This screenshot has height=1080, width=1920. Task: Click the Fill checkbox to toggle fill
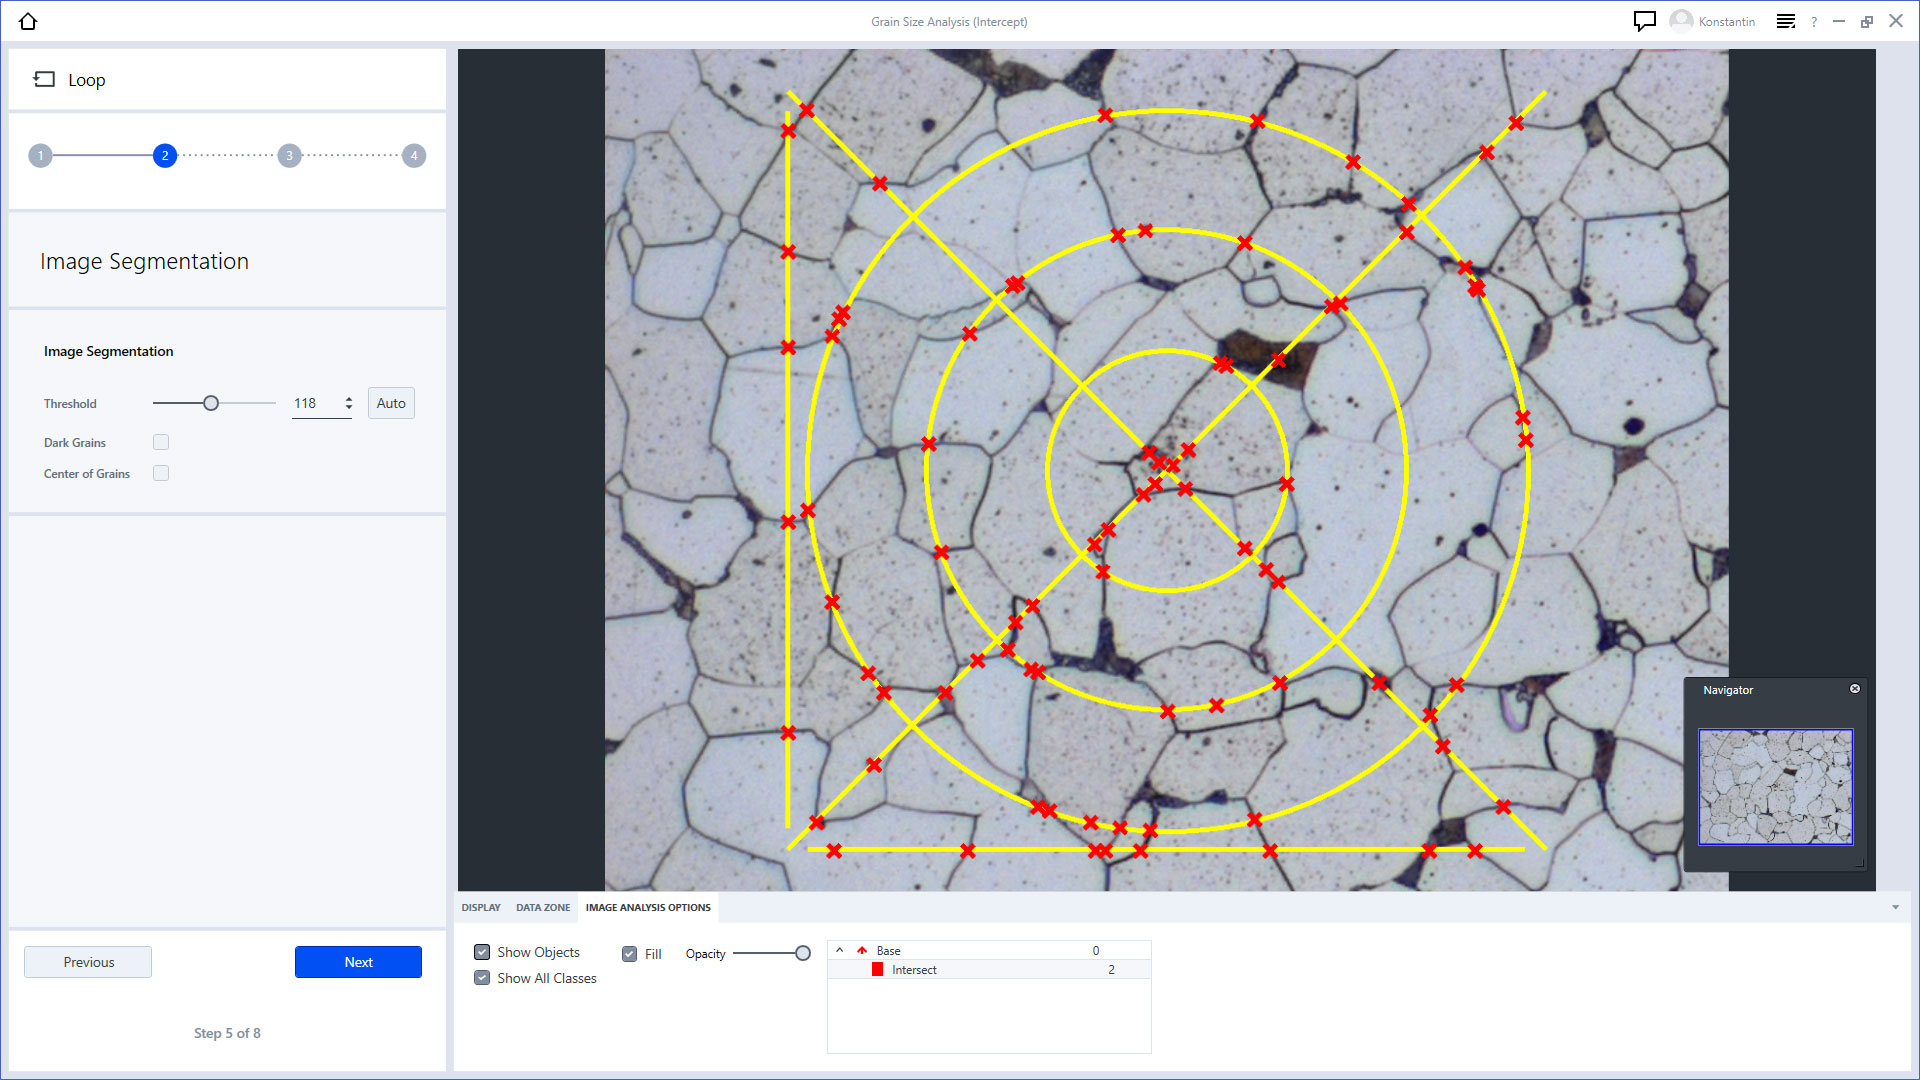tap(630, 953)
